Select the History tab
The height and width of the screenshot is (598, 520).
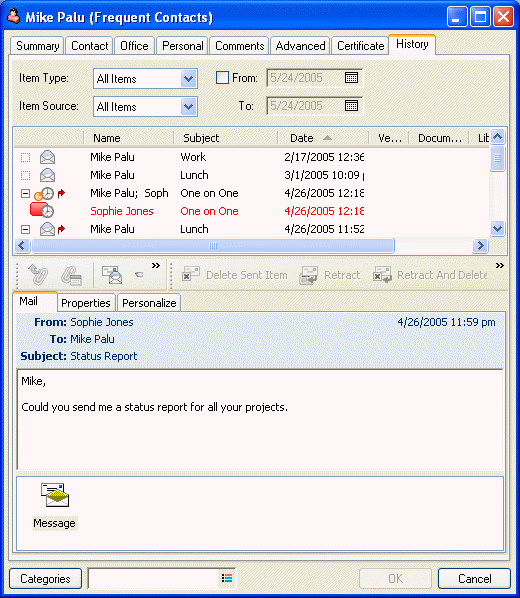coord(412,44)
